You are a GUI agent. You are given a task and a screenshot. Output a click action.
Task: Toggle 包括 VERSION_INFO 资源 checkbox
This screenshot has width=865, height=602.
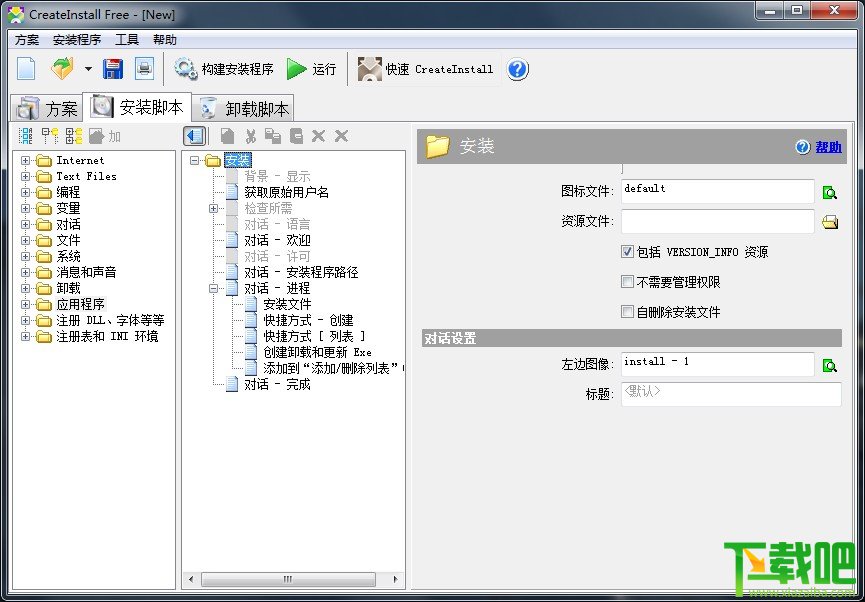pyautogui.click(x=627, y=252)
